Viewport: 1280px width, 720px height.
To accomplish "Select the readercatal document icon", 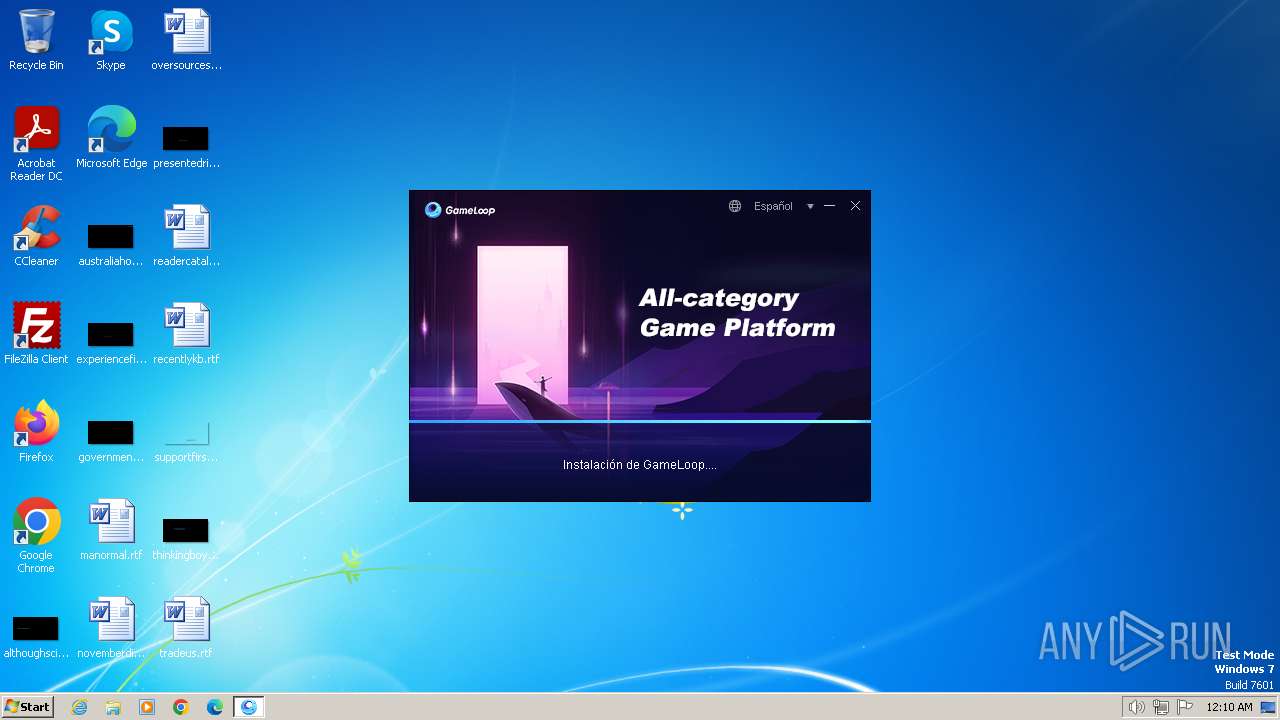I will pos(186,236).
